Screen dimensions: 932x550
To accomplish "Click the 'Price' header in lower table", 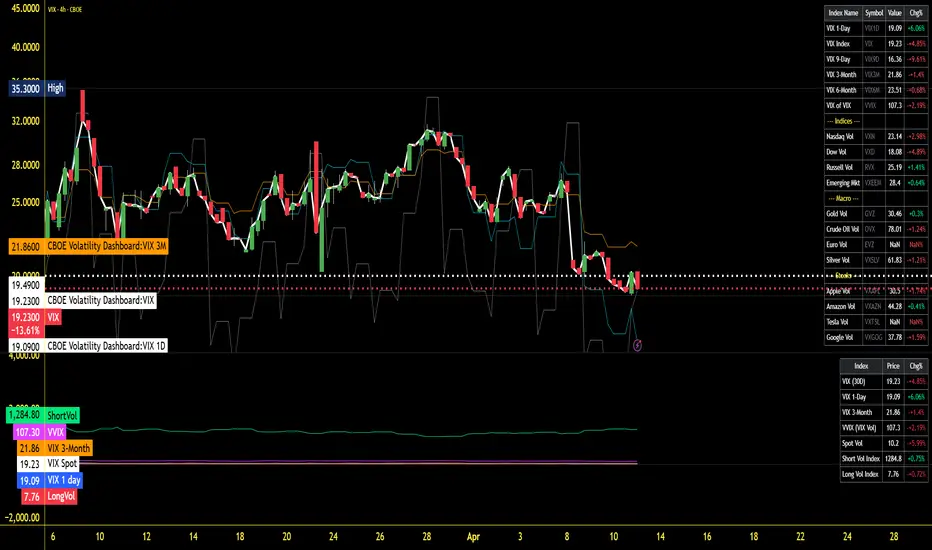I will pos(893,366).
